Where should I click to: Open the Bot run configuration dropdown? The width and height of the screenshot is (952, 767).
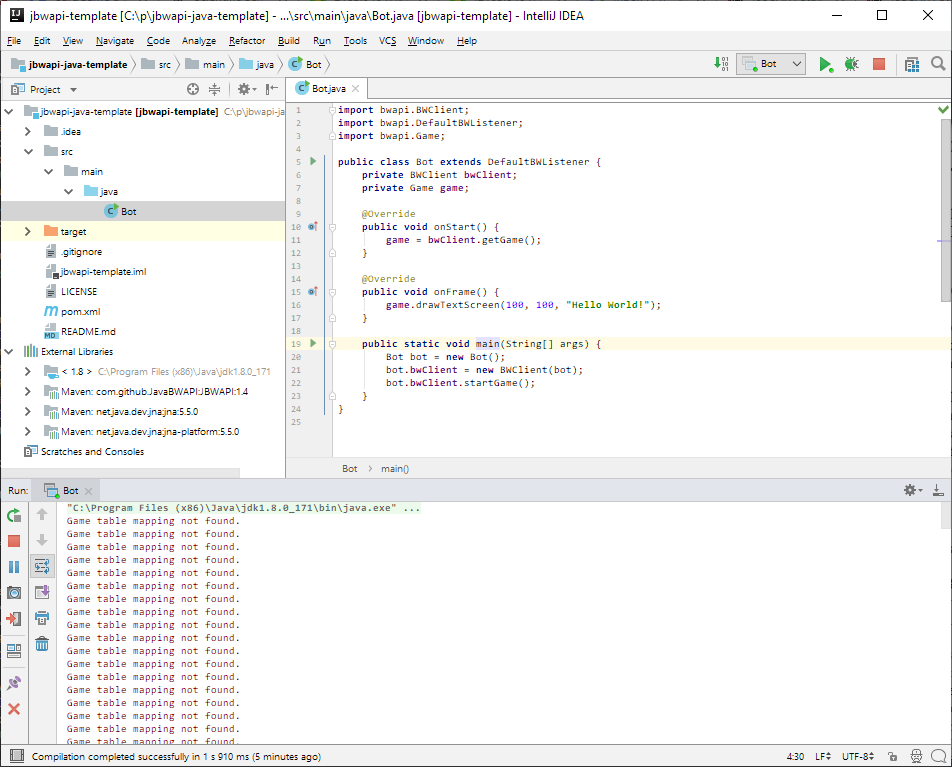pyautogui.click(x=771, y=64)
